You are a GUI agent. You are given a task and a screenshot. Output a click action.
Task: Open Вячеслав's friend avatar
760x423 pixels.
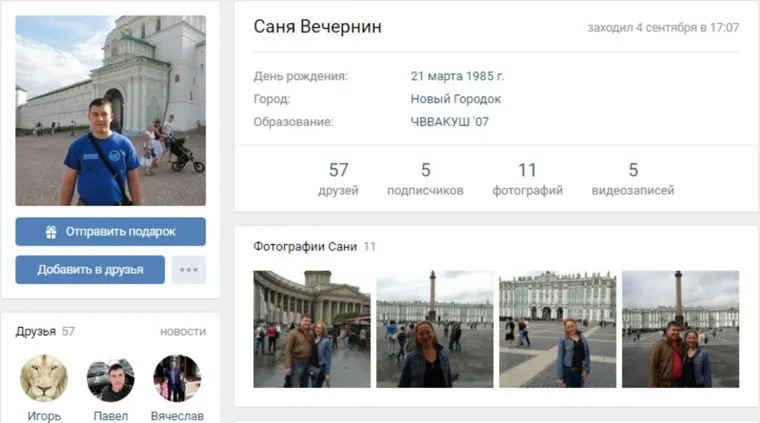(x=177, y=378)
